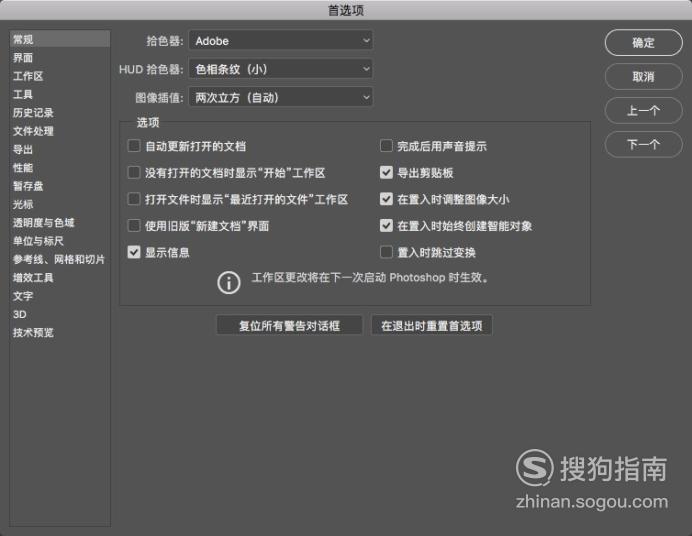The height and width of the screenshot is (536, 692).
Task: Toggle 没有打开的文档时显示"开始"工作区 checkbox
Action: [134, 172]
